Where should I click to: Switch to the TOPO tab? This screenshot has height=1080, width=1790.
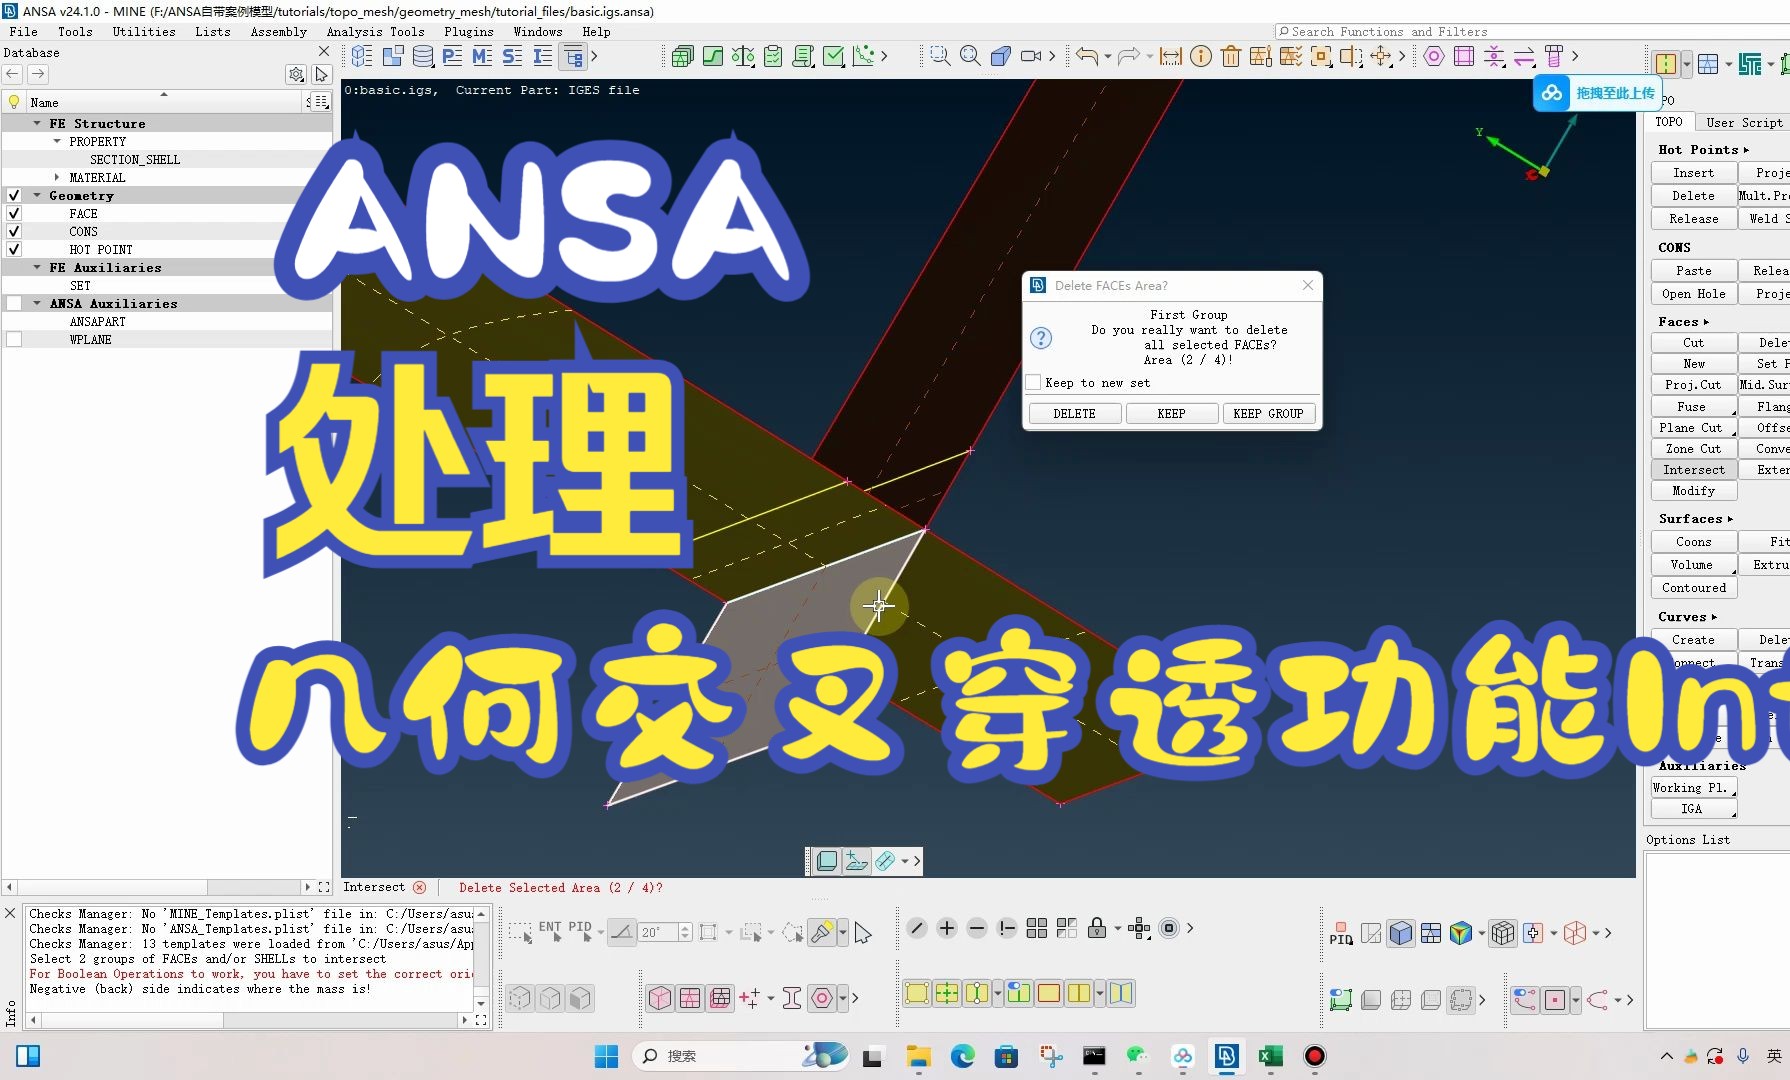(1668, 122)
